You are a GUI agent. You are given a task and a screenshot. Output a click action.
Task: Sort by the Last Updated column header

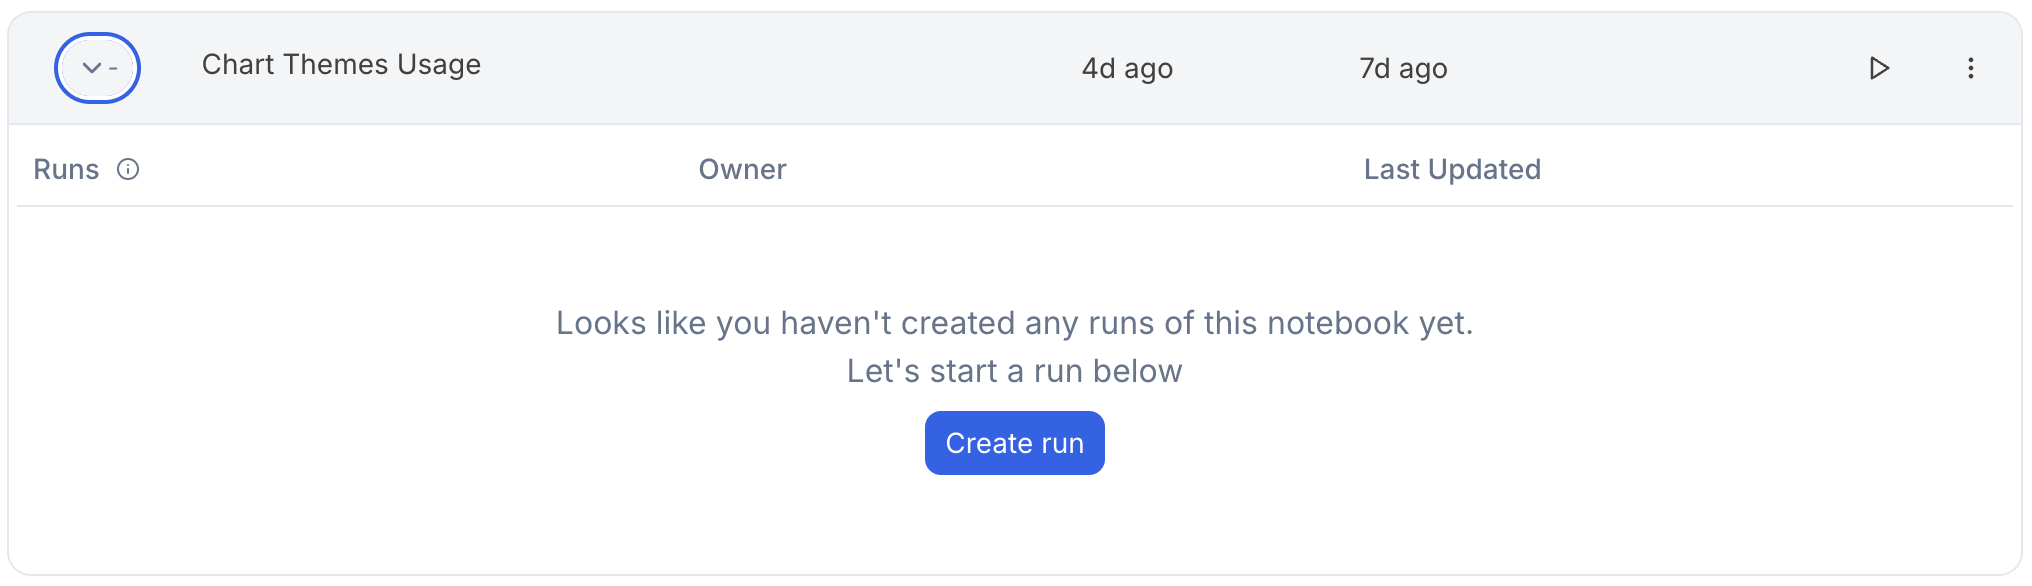(x=1451, y=170)
